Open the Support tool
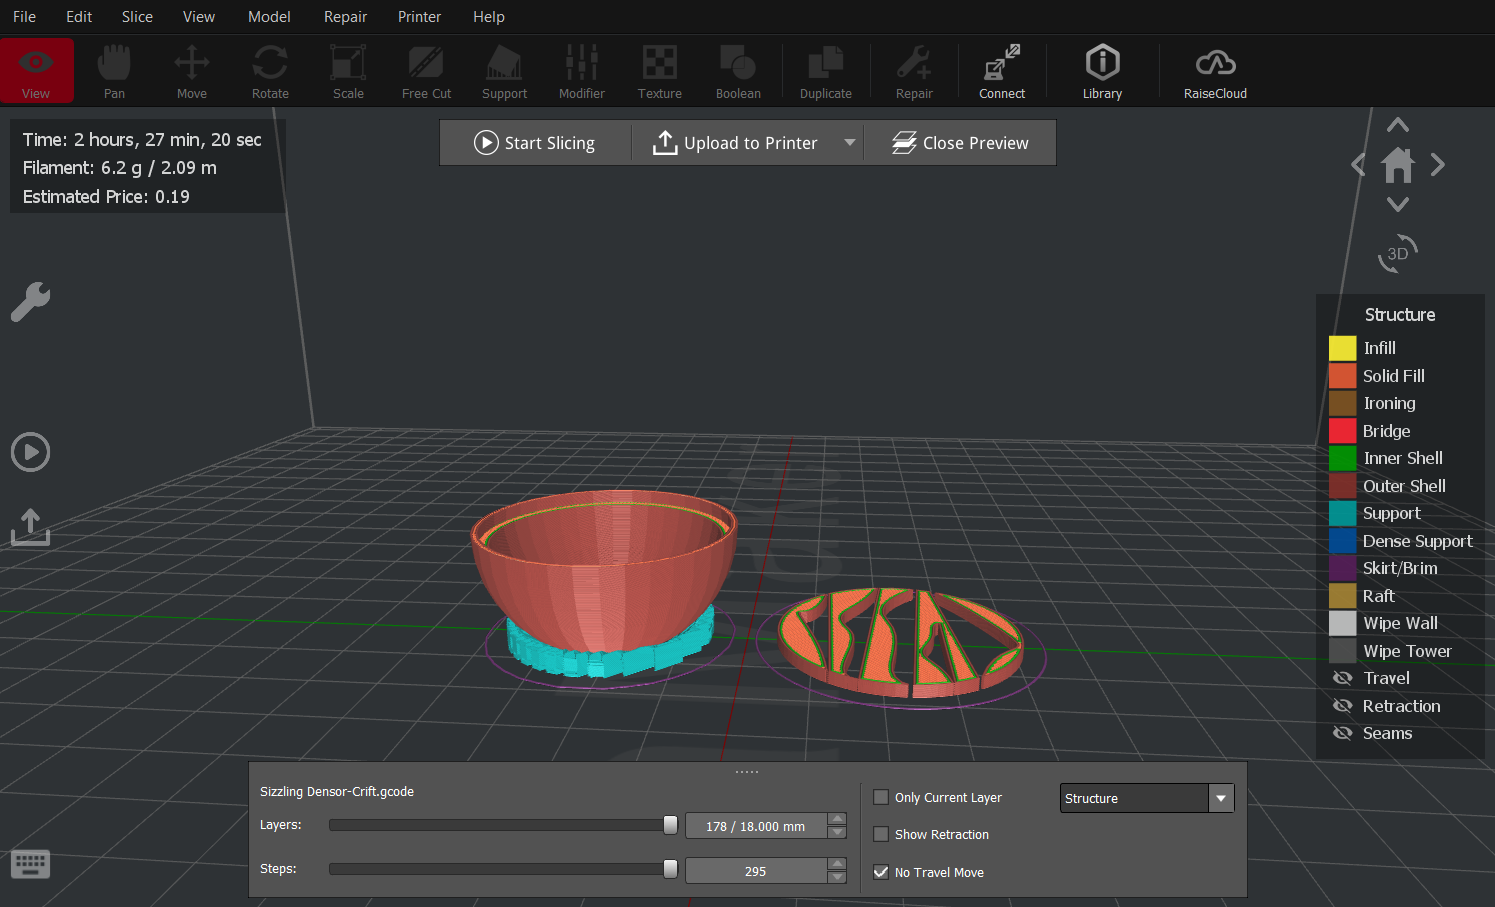 pyautogui.click(x=504, y=71)
